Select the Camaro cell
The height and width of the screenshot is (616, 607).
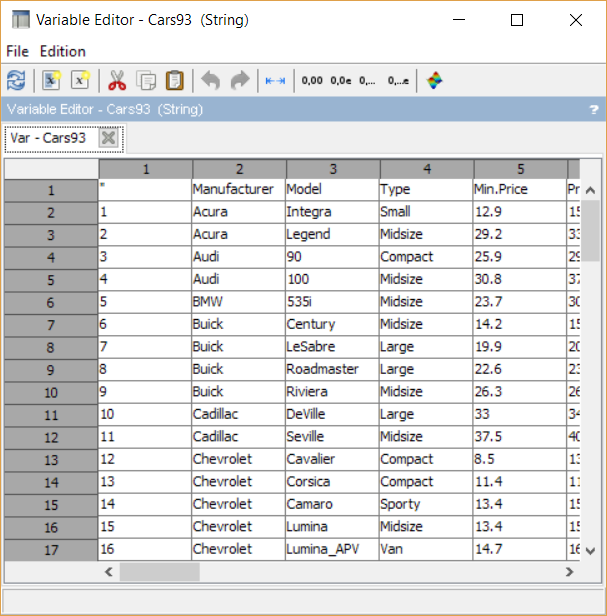332,504
